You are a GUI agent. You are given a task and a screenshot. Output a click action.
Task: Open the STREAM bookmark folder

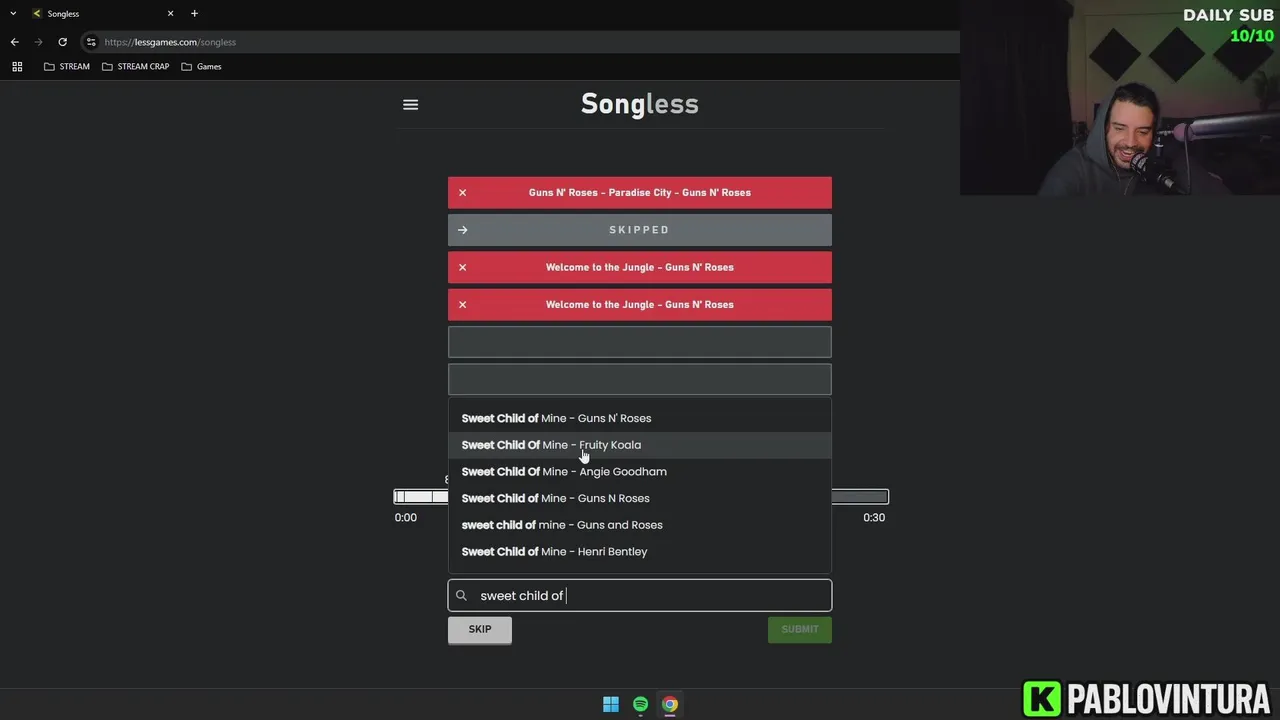[x=67, y=66]
